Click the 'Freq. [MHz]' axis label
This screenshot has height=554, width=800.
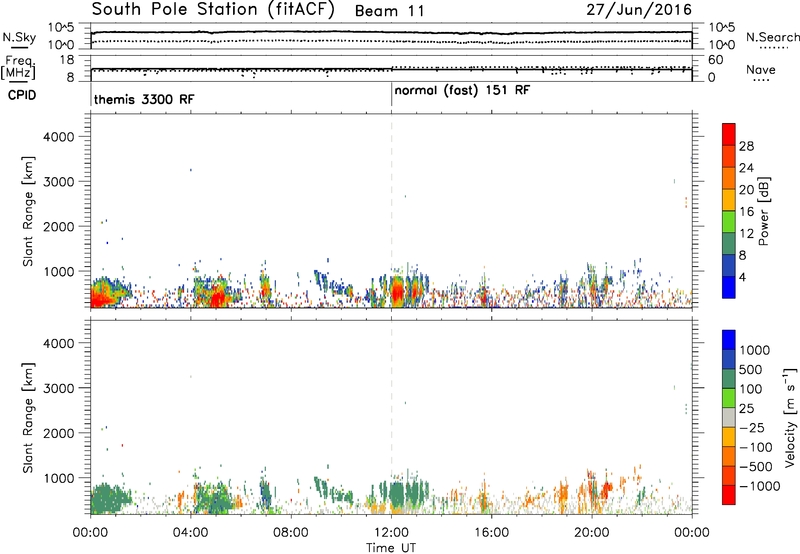[x=20, y=67]
